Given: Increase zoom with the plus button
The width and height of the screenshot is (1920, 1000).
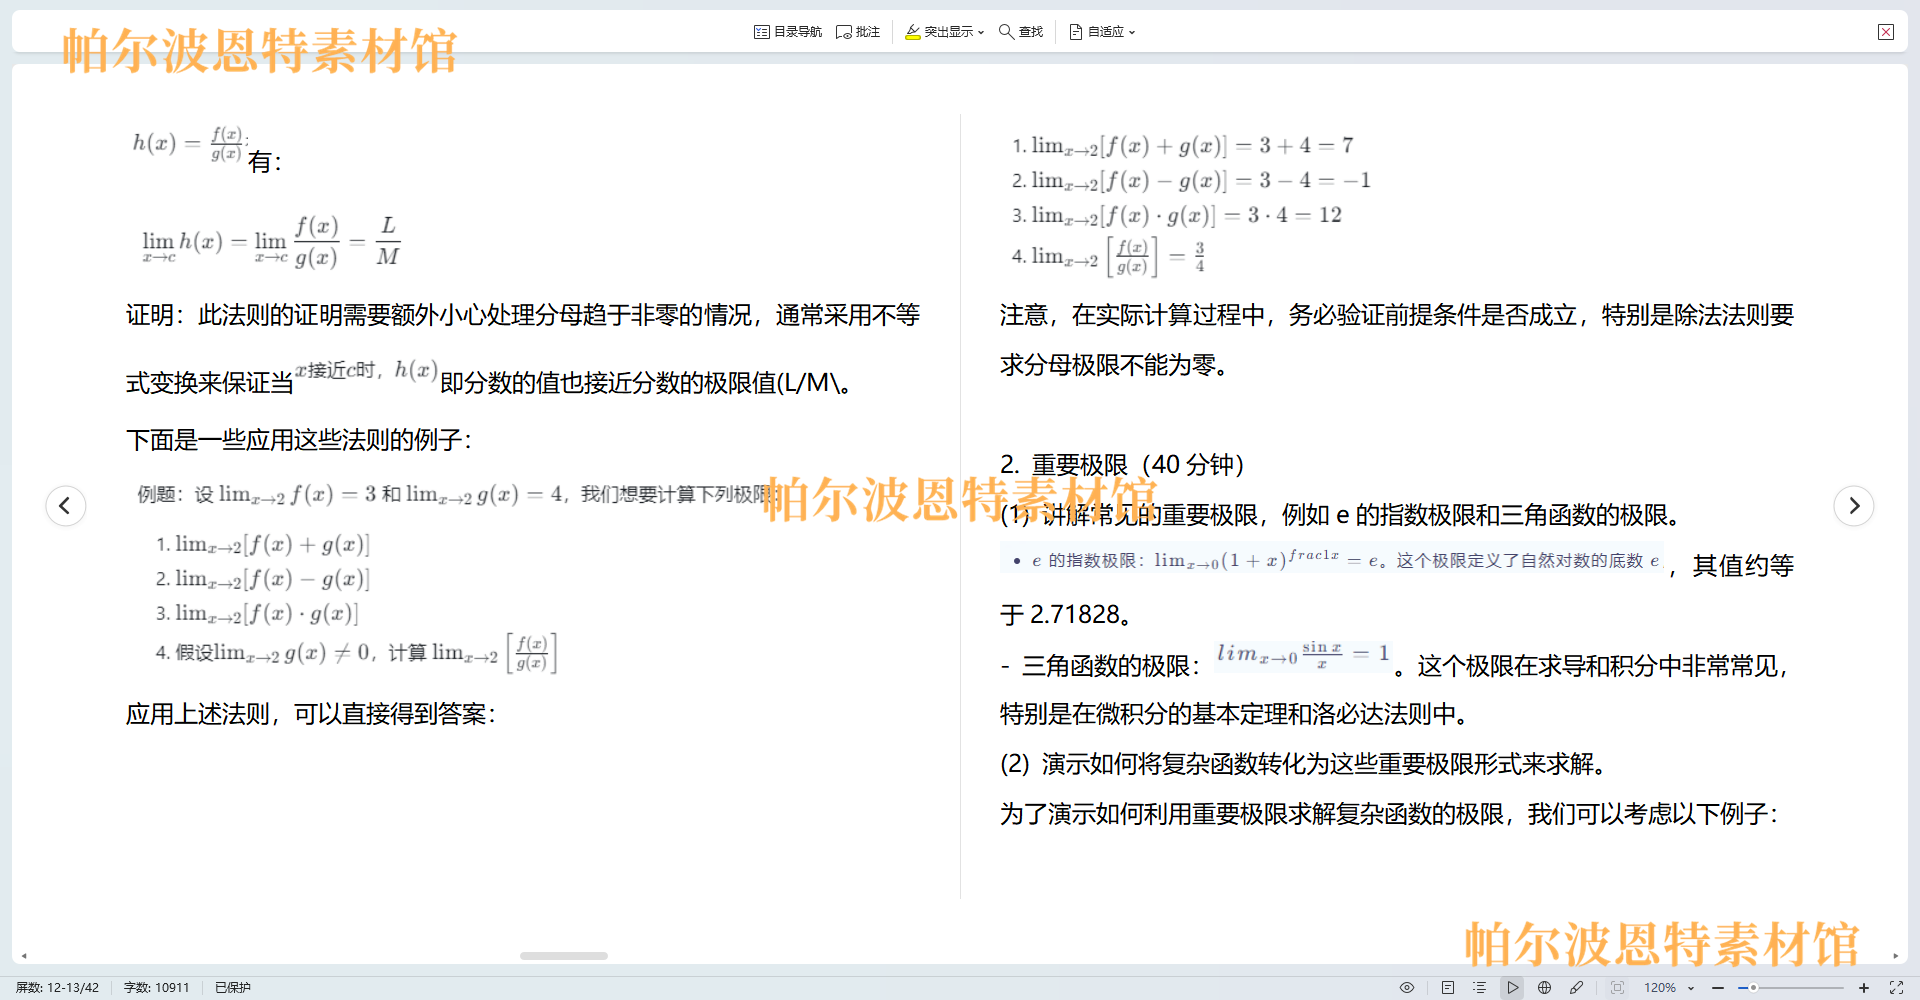Looking at the screenshot, I should 1864,987.
